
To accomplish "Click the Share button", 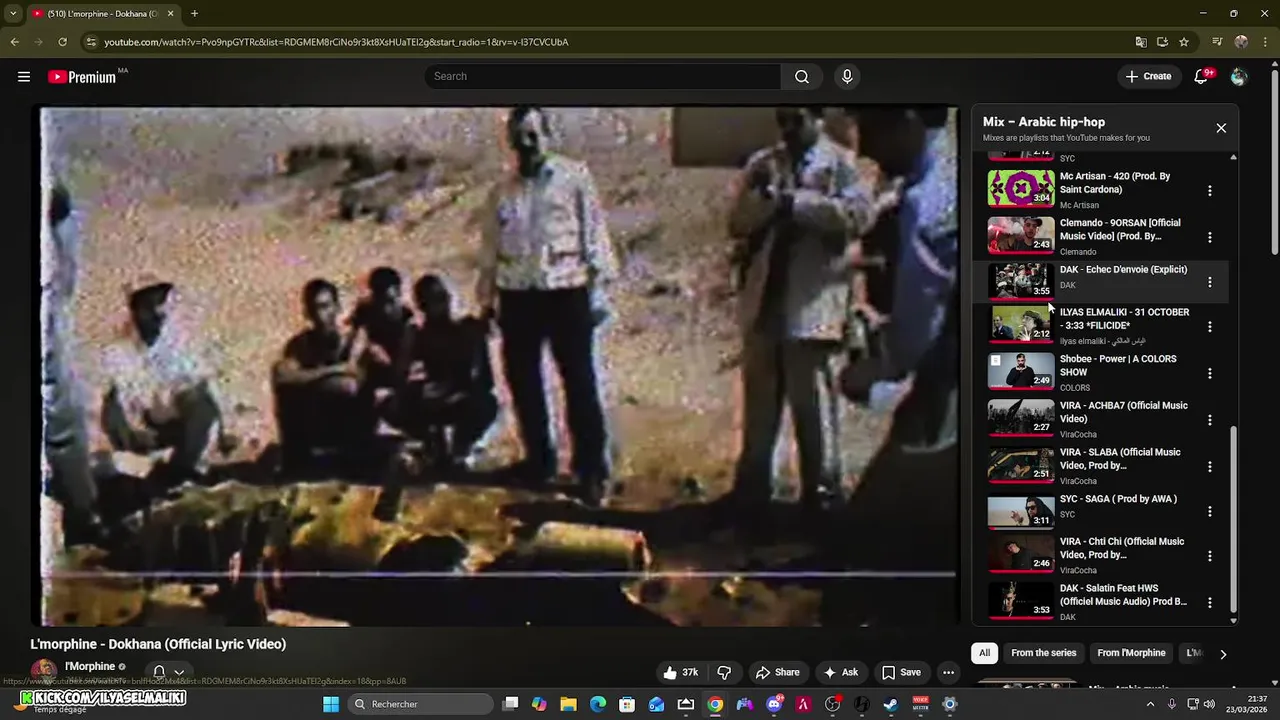I will coord(777,673).
